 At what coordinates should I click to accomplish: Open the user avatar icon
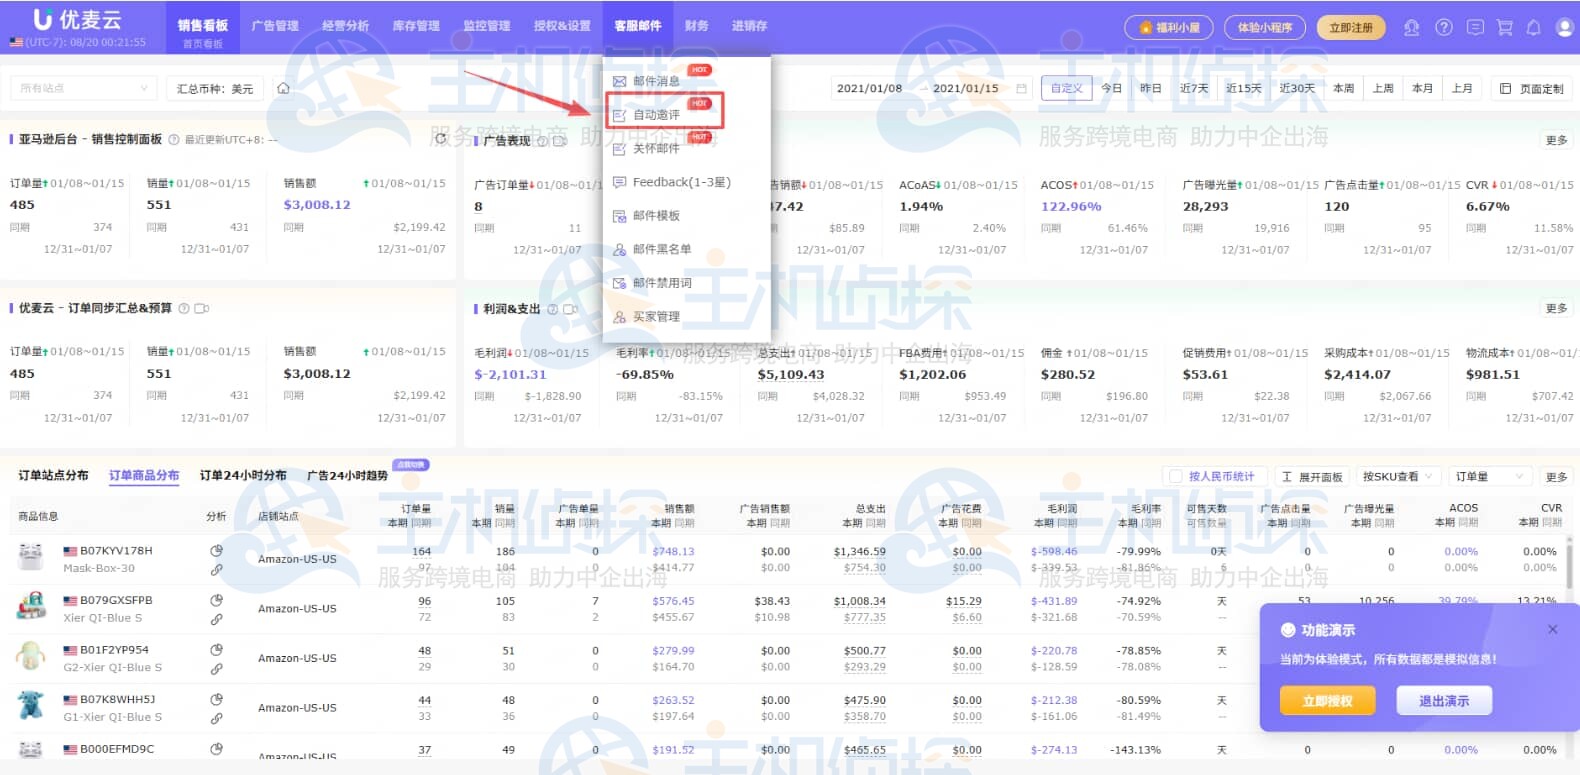1565,28
